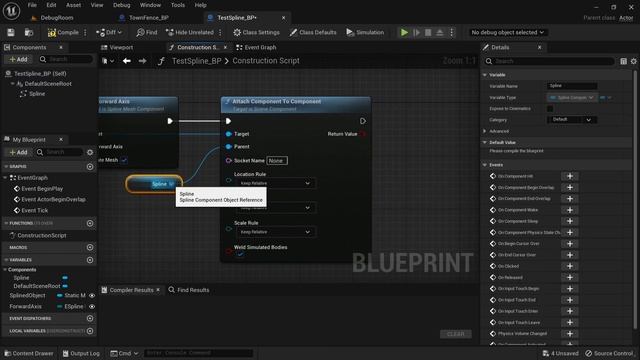
Task: Click the Eject playback button
Action: click(440, 32)
